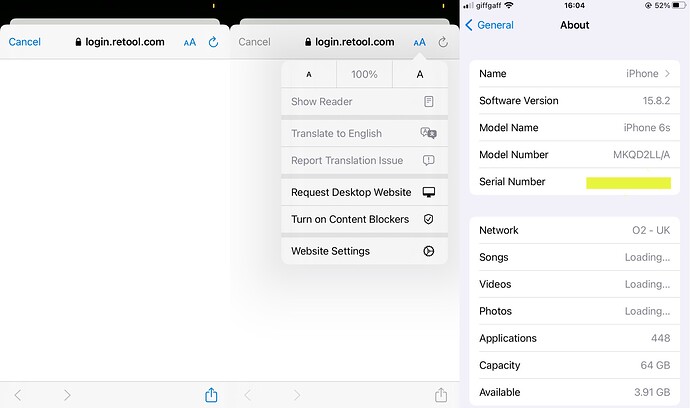Tap the Photos row
Image resolution: width=690 pixels, height=408 pixels.
click(x=574, y=311)
